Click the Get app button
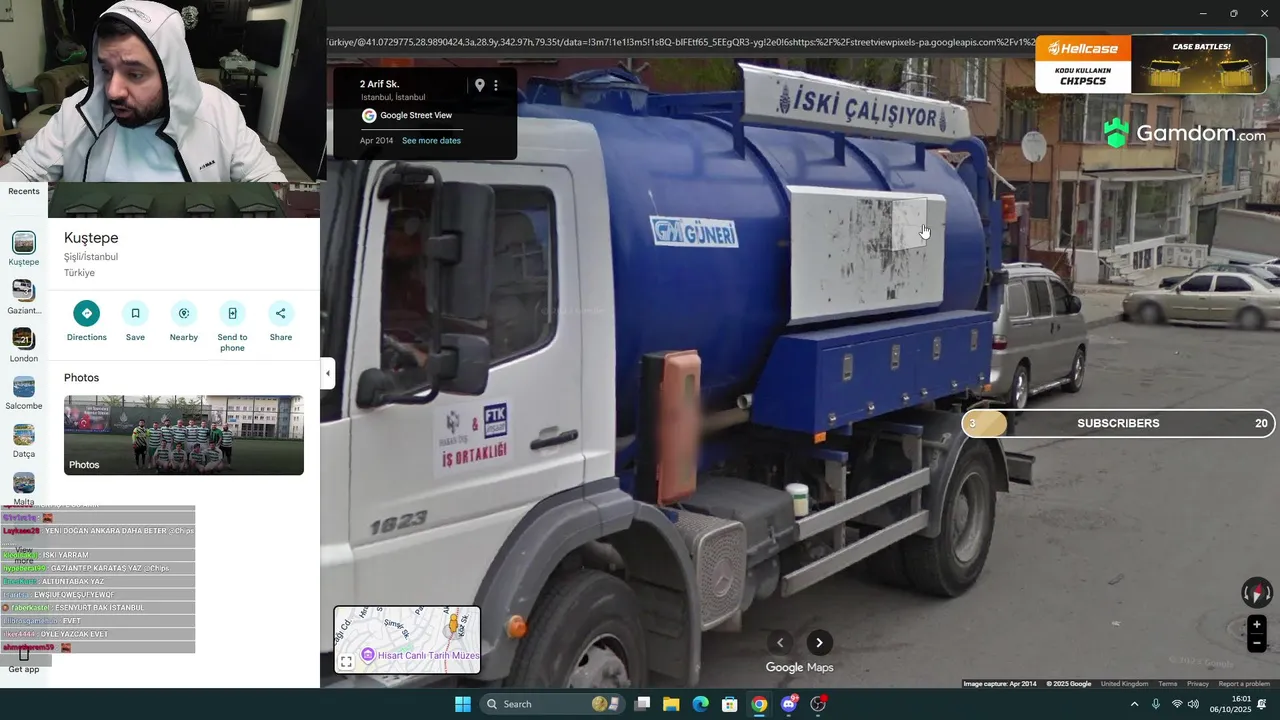This screenshot has width=1280, height=720. coord(24,661)
